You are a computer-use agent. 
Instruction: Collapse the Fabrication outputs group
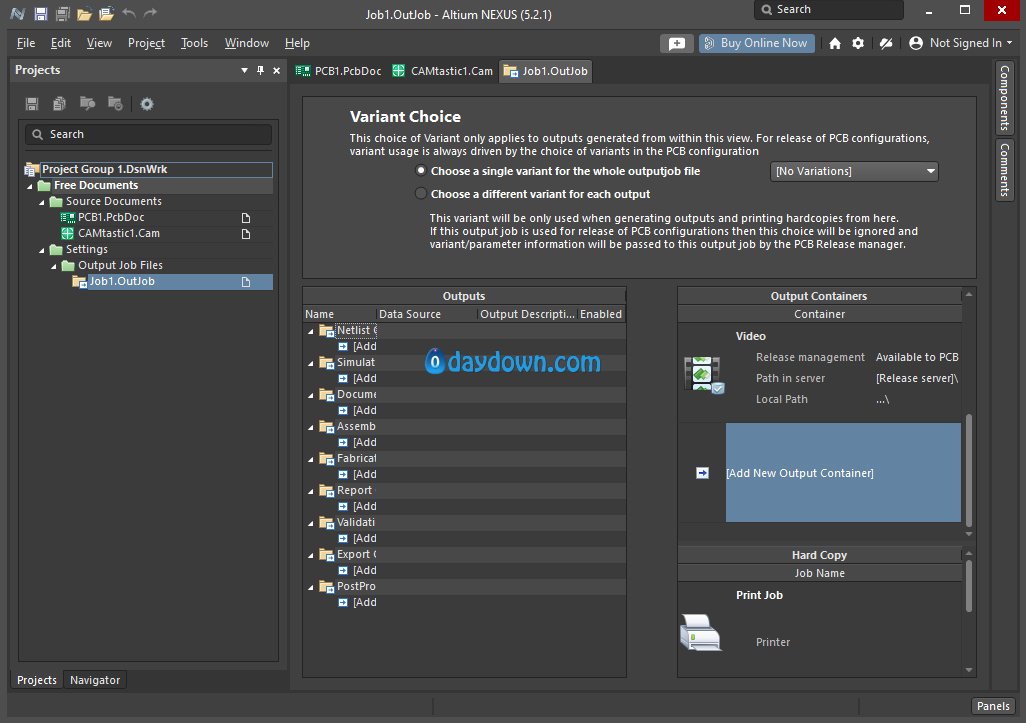click(x=310, y=459)
